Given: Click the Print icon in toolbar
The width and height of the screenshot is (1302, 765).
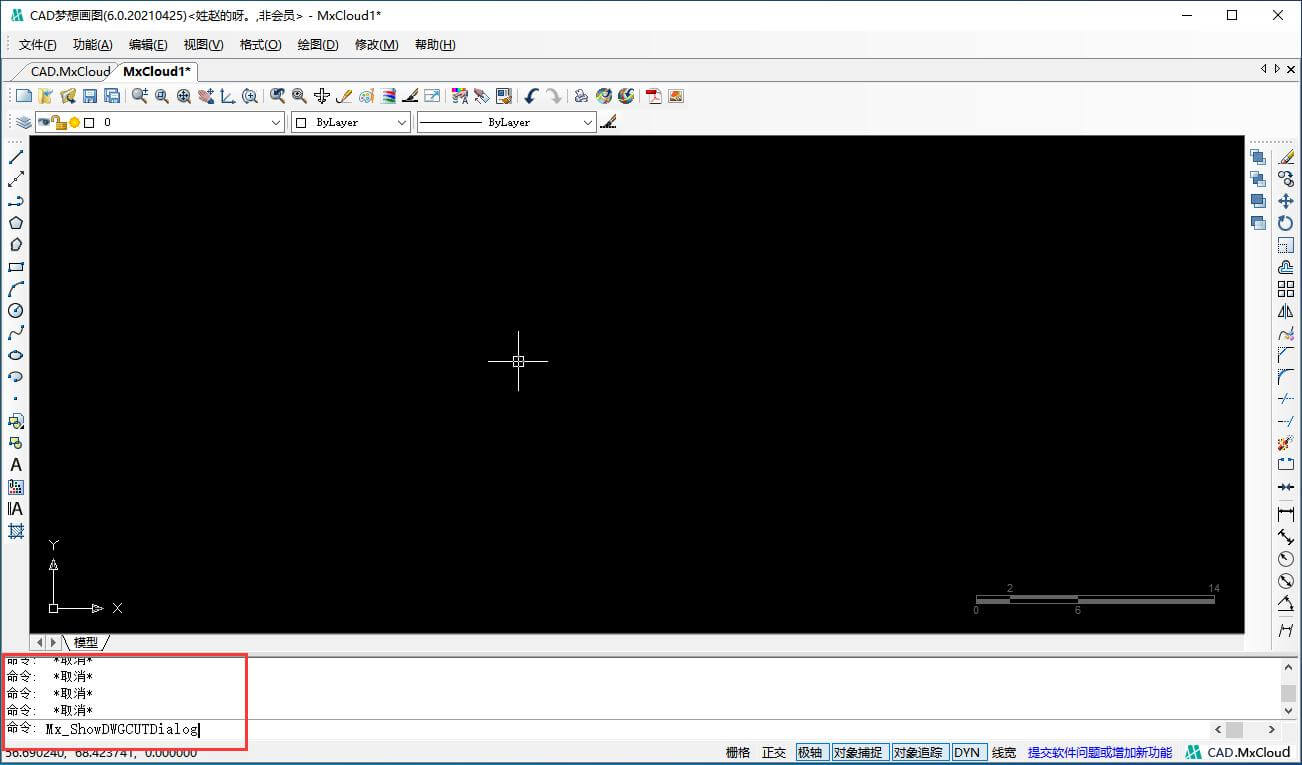Looking at the screenshot, I should pos(581,96).
